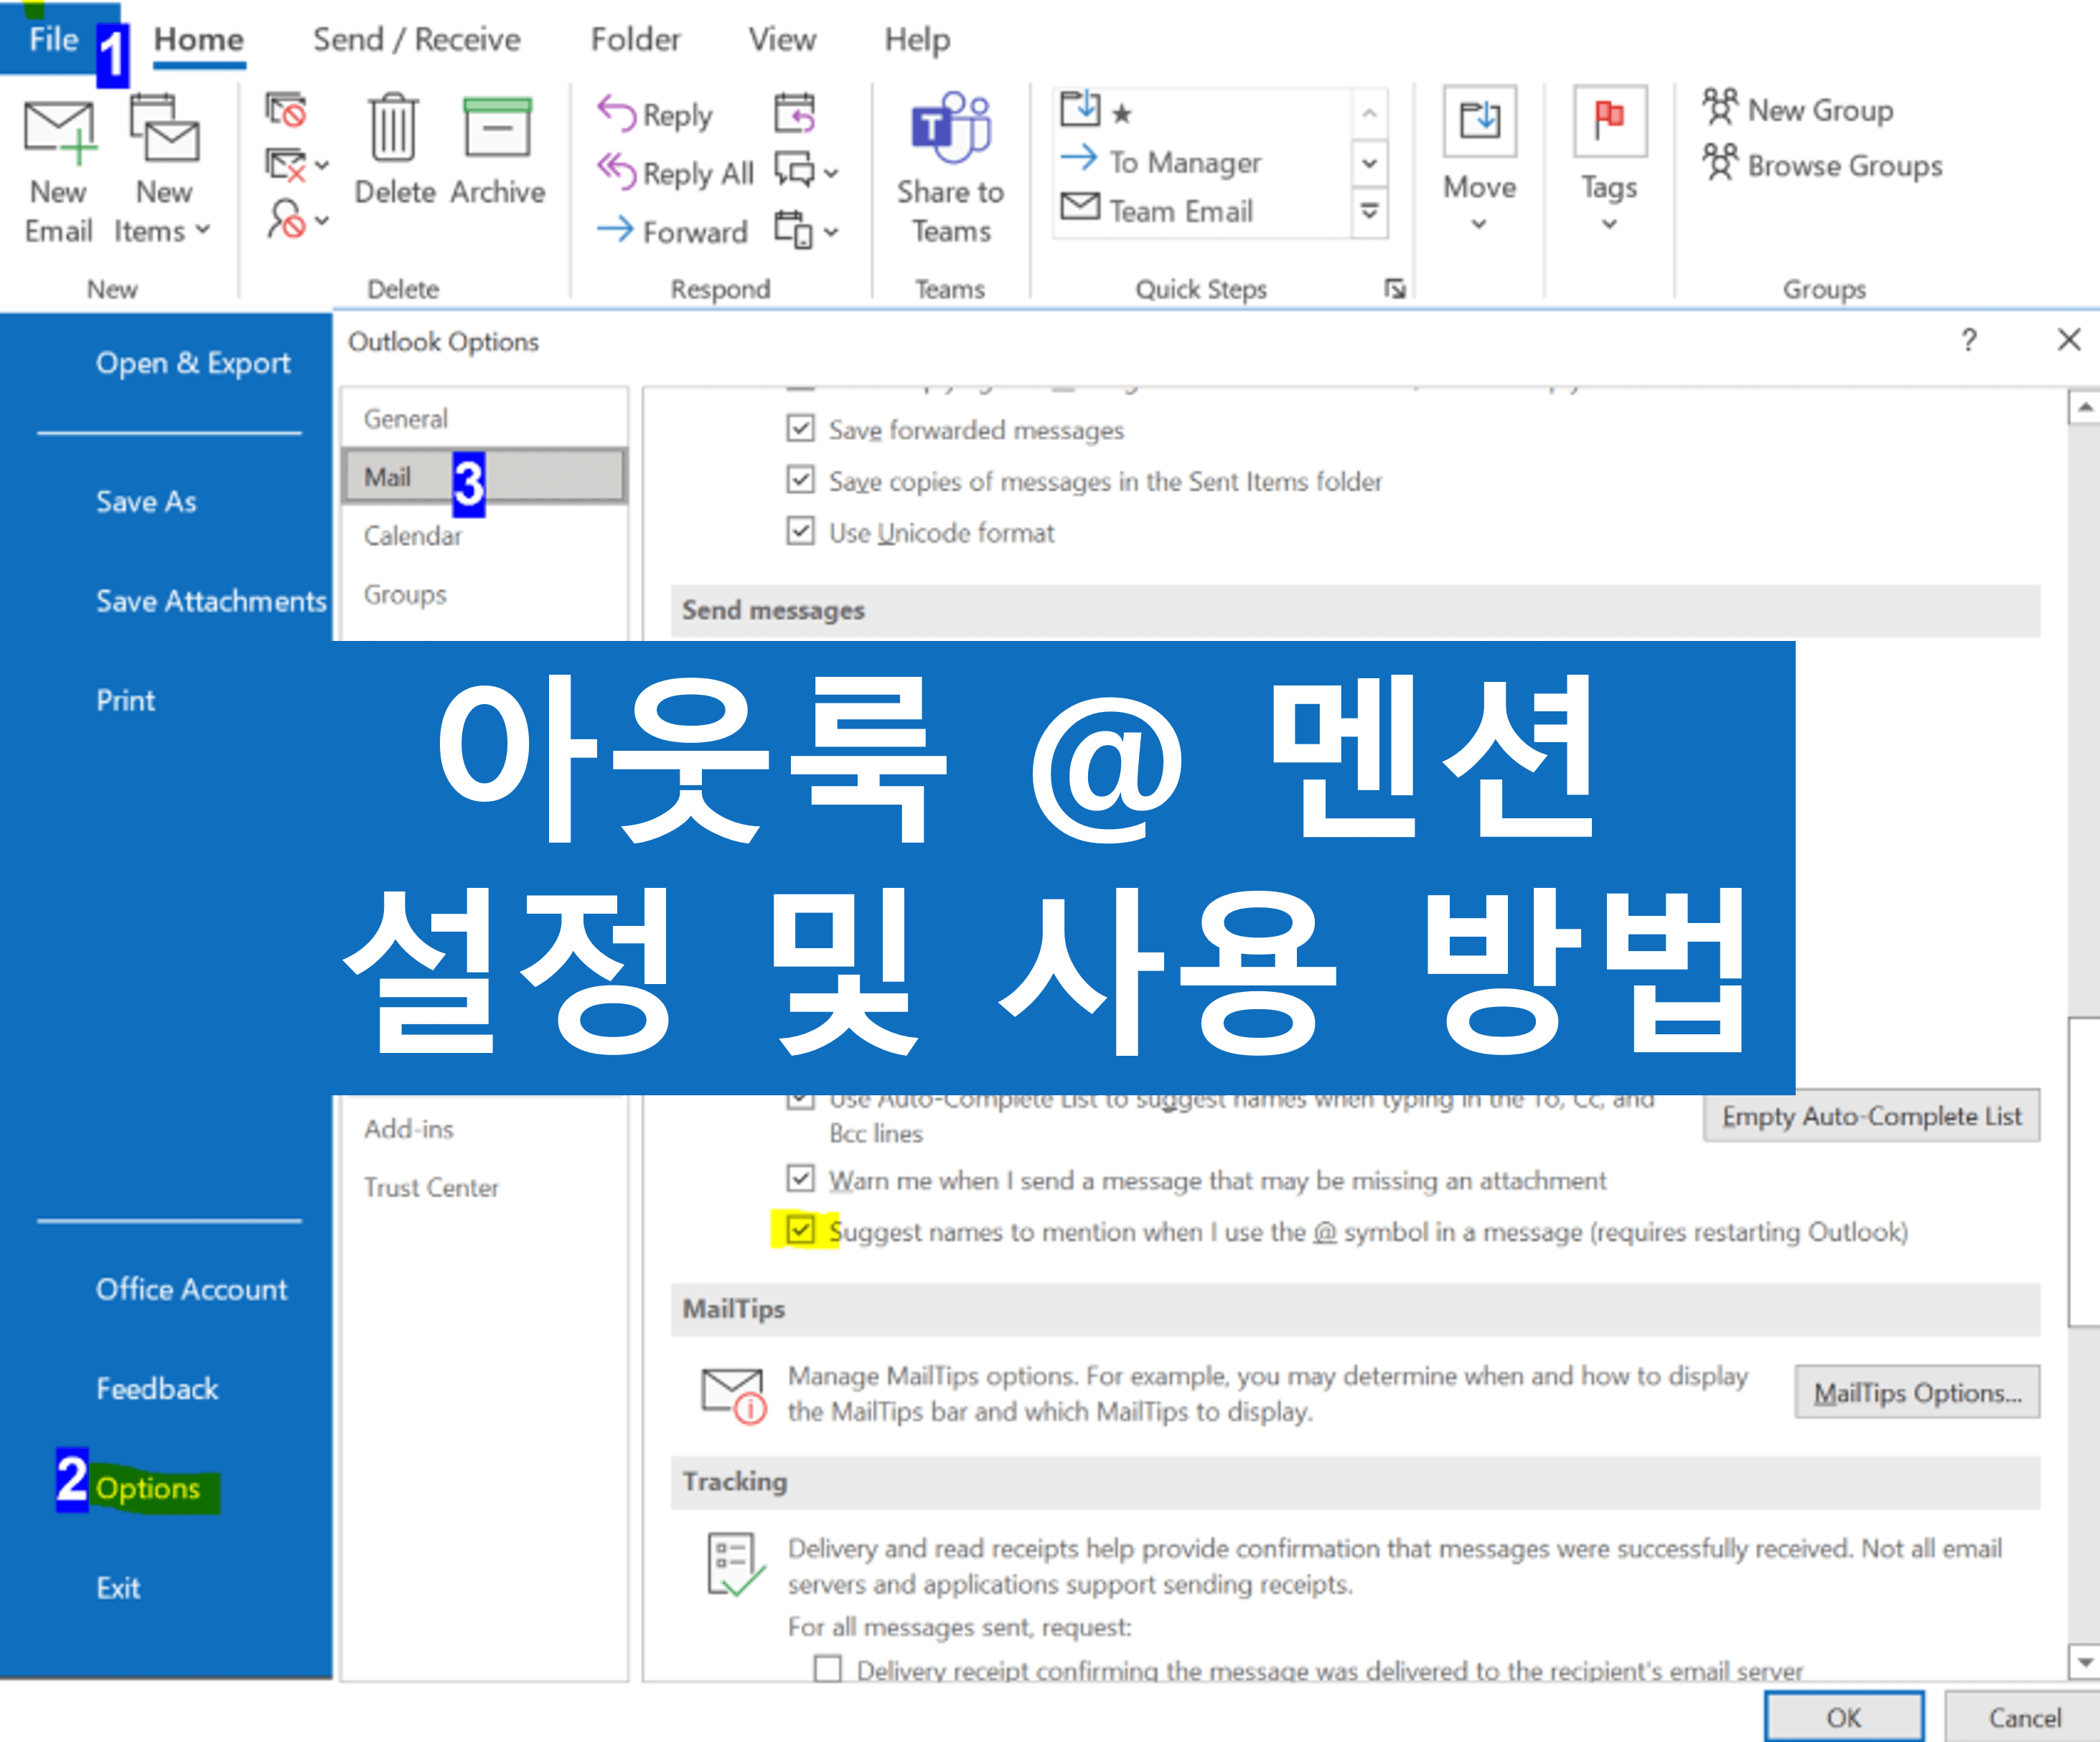The width and height of the screenshot is (2100, 1742).
Task: Toggle the @ mention name suggestions checkbox
Action: [x=800, y=1229]
